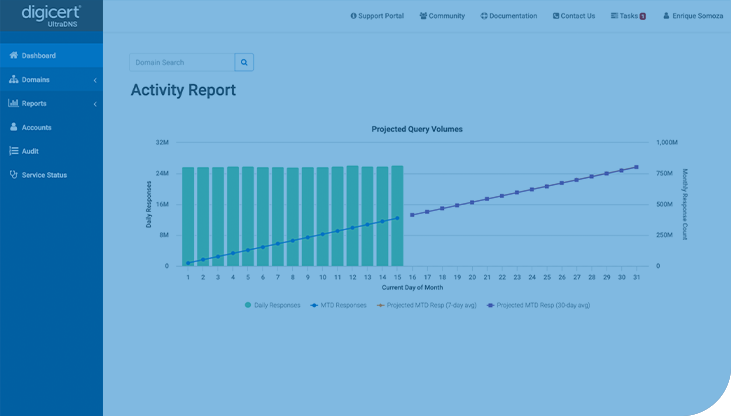Screen dimensions: 731x416
Task: Click the Dashboard home icon in sidebar
Action: click(13, 56)
